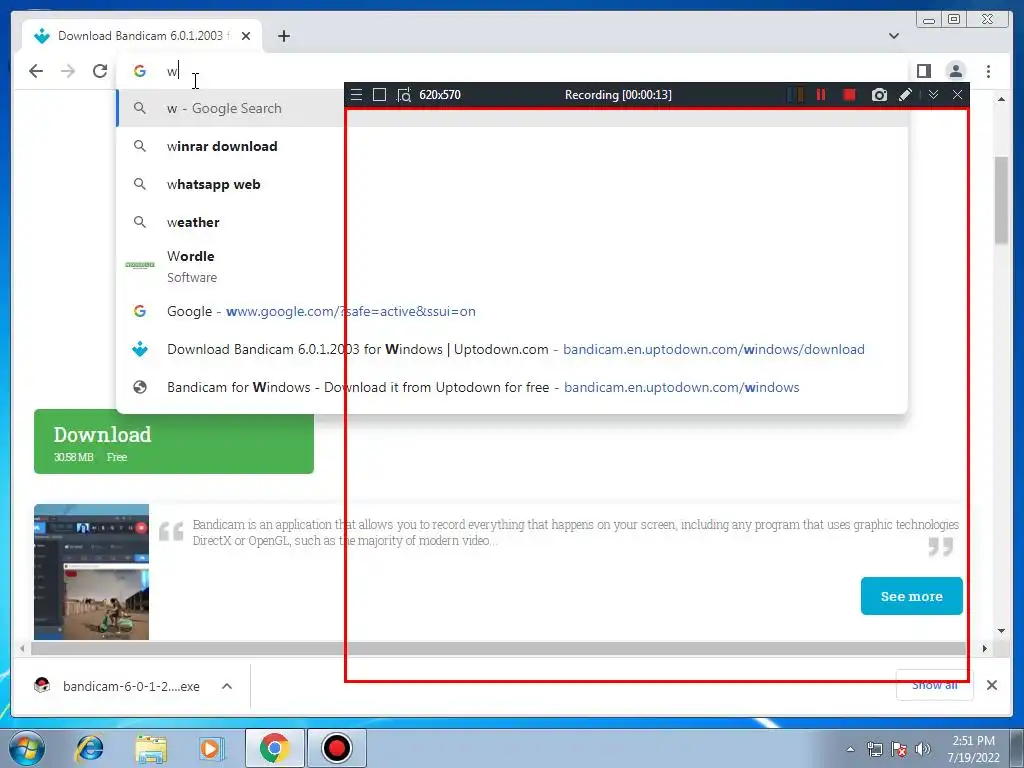This screenshot has width=1024, height=768.
Task: Open Action Center flag icon
Action: (x=899, y=749)
